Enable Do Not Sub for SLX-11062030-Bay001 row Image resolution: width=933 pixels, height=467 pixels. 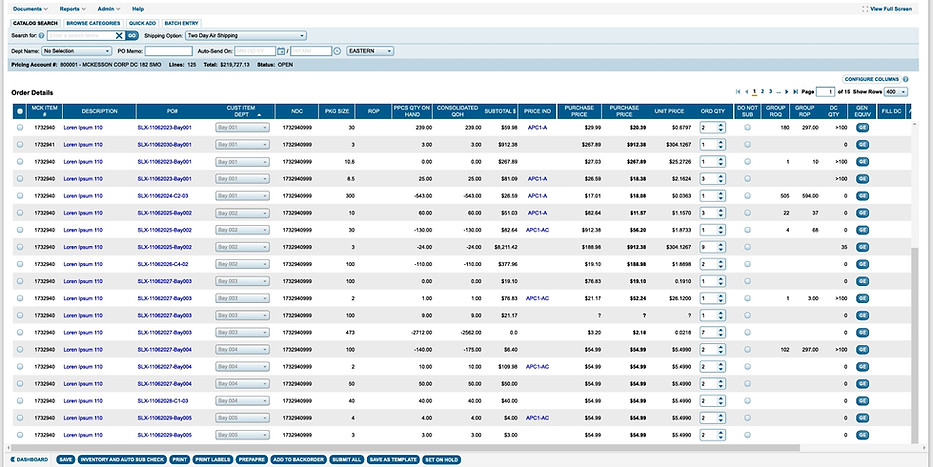[x=747, y=145]
